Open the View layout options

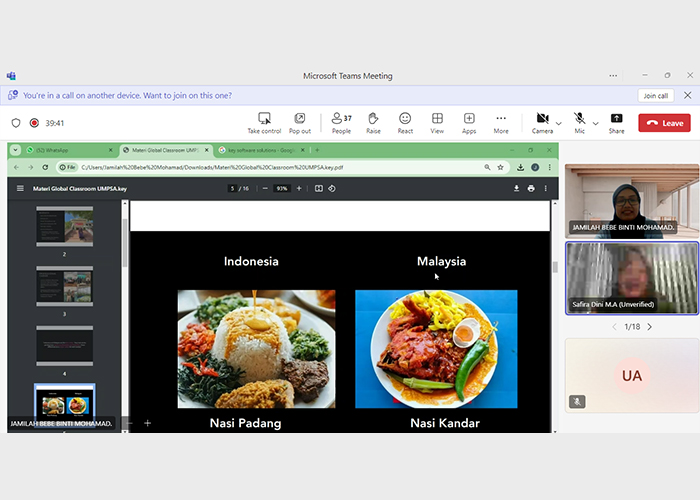pyautogui.click(x=437, y=123)
